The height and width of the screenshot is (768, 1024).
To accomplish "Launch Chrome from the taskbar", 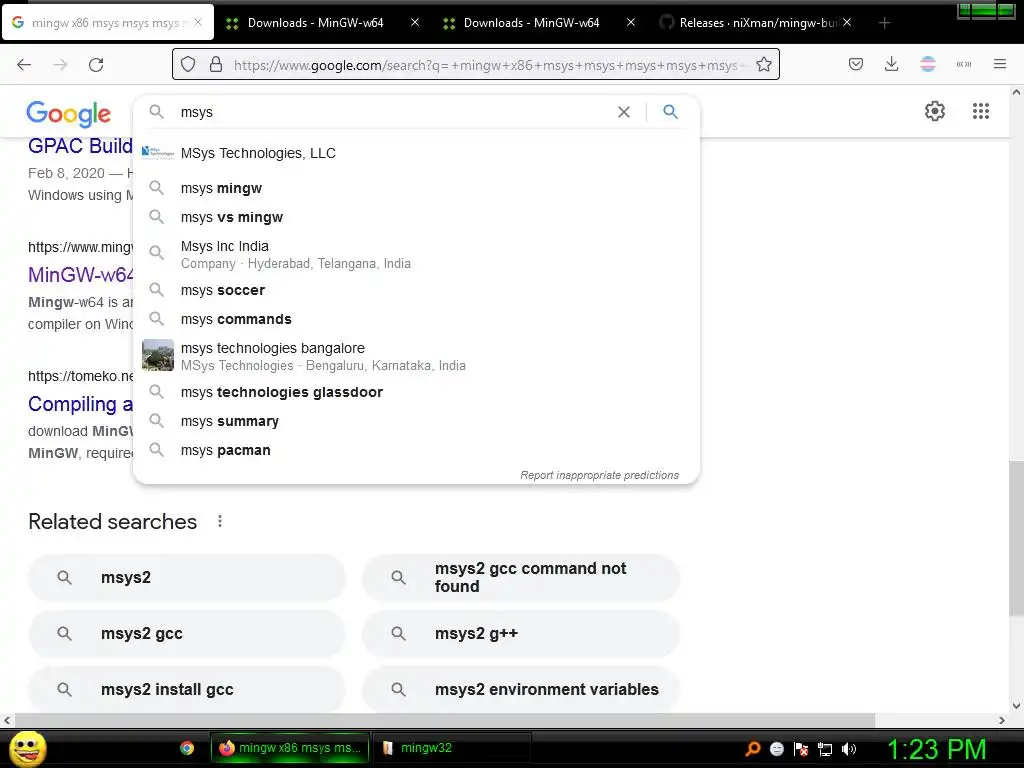I will 187,748.
